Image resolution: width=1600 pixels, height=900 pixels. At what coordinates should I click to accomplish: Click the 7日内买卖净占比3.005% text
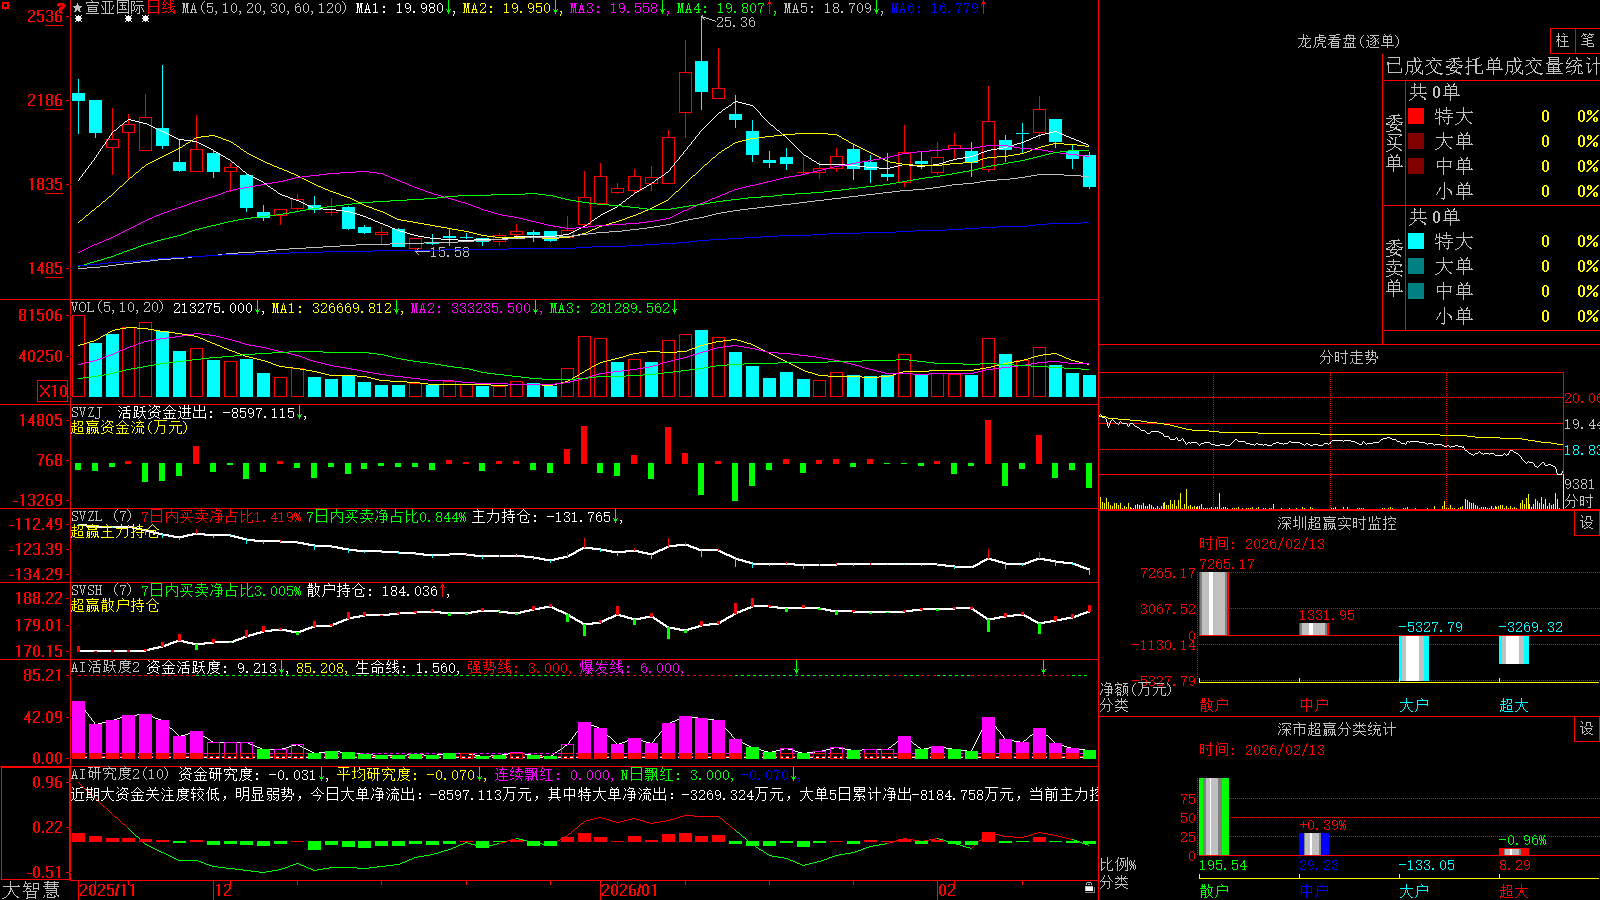220,591
